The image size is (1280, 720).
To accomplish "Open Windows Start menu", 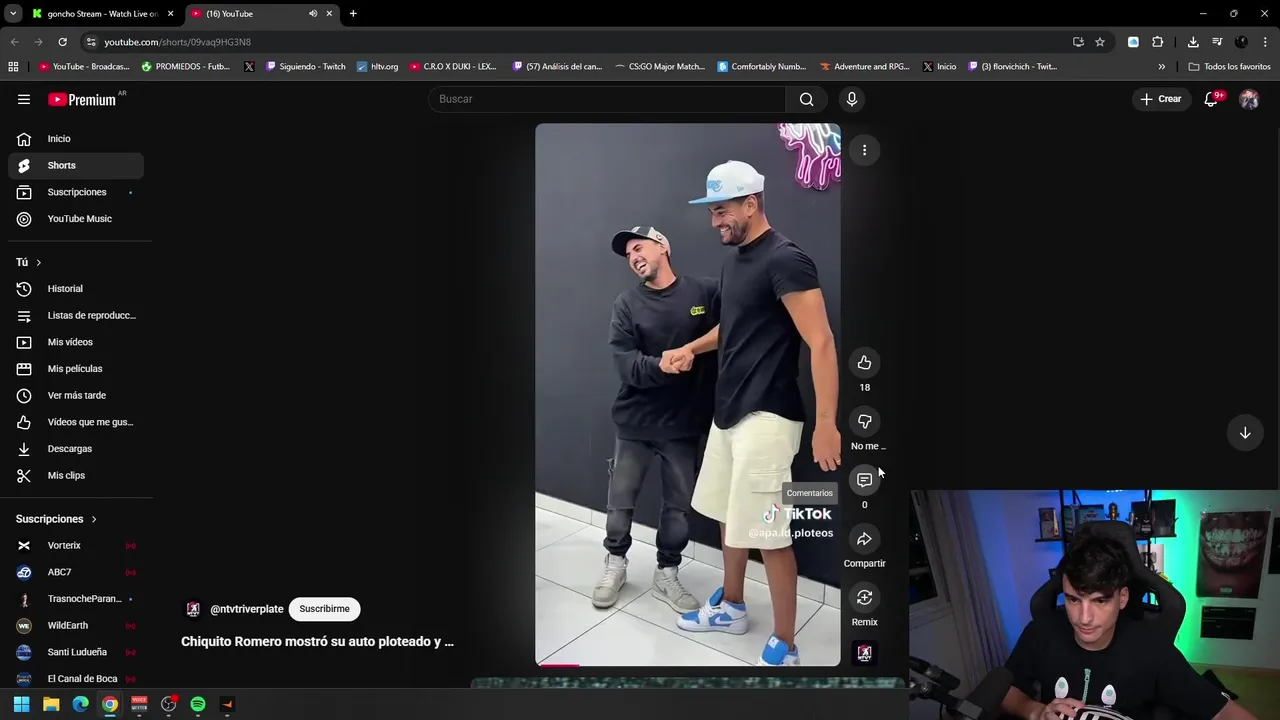I will tap(21, 705).
